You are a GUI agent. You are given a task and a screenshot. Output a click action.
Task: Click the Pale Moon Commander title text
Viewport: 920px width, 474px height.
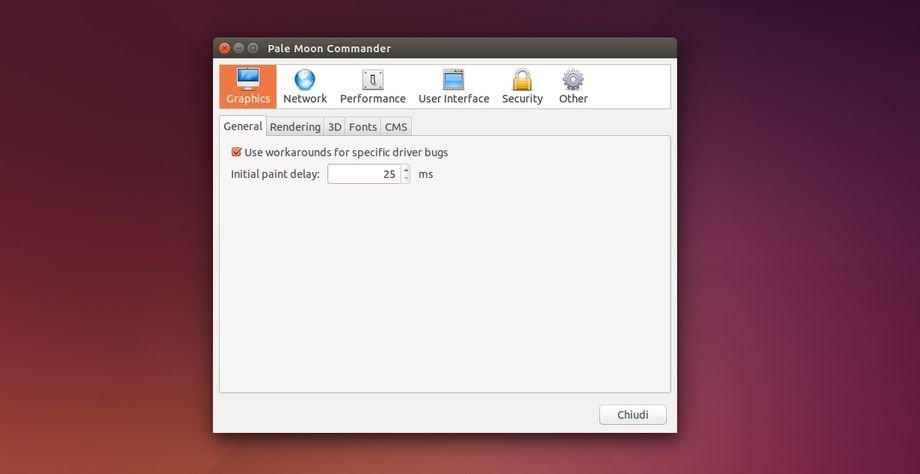pyautogui.click(x=329, y=48)
